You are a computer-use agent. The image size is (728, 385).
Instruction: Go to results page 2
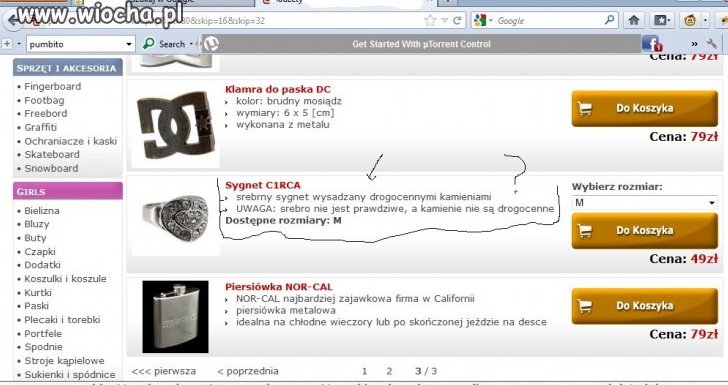pos(389,371)
